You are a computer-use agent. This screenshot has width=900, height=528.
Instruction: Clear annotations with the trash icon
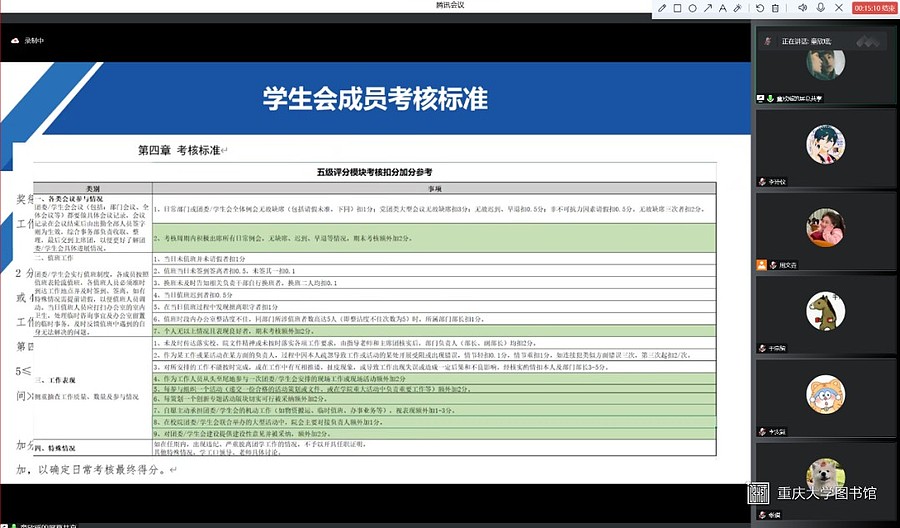click(x=775, y=8)
